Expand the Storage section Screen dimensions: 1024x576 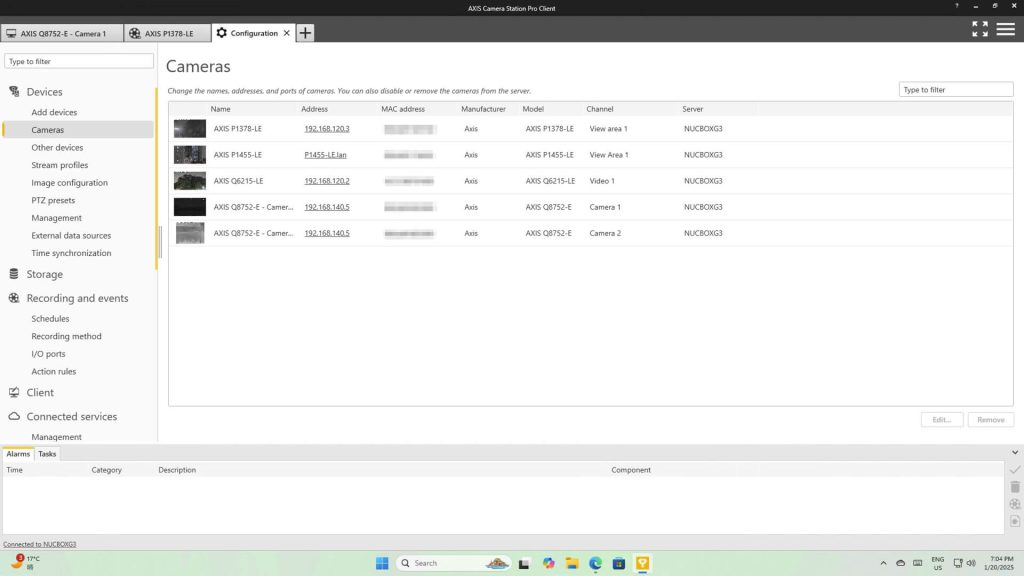pos(44,274)
